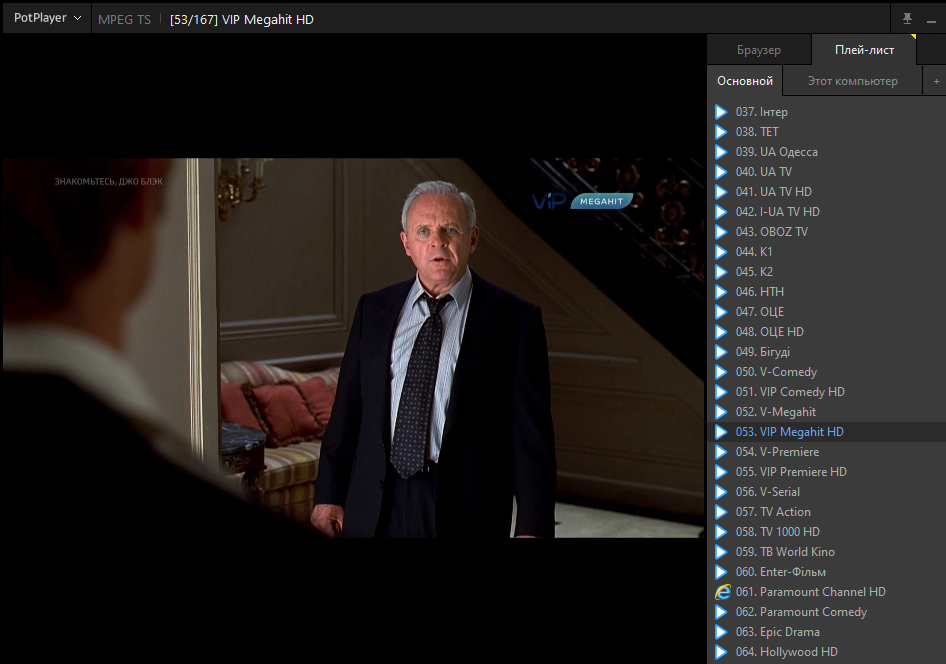
Task: Pick channel 043. OBOZ TV
Action: [x=827, y=232]
